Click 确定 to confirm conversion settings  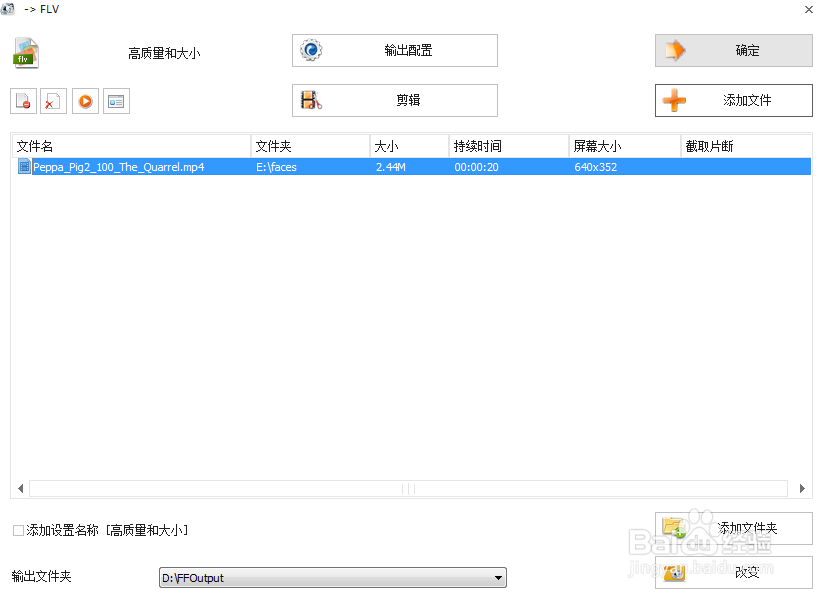[733, 50]
